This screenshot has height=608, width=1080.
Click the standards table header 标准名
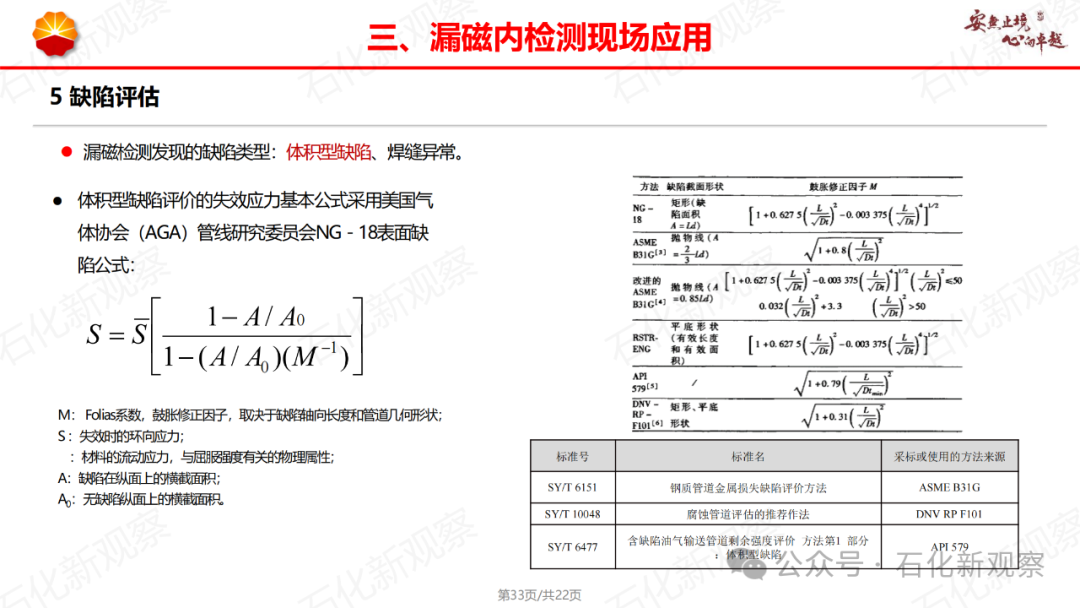(x=748, y=457)
